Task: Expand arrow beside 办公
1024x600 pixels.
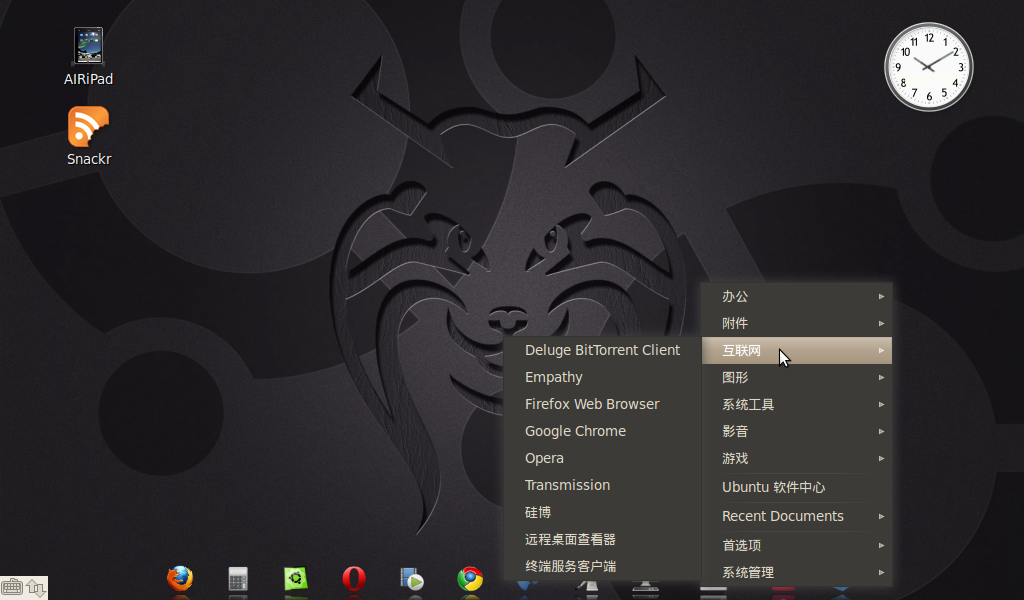Action: pos(881,296)
